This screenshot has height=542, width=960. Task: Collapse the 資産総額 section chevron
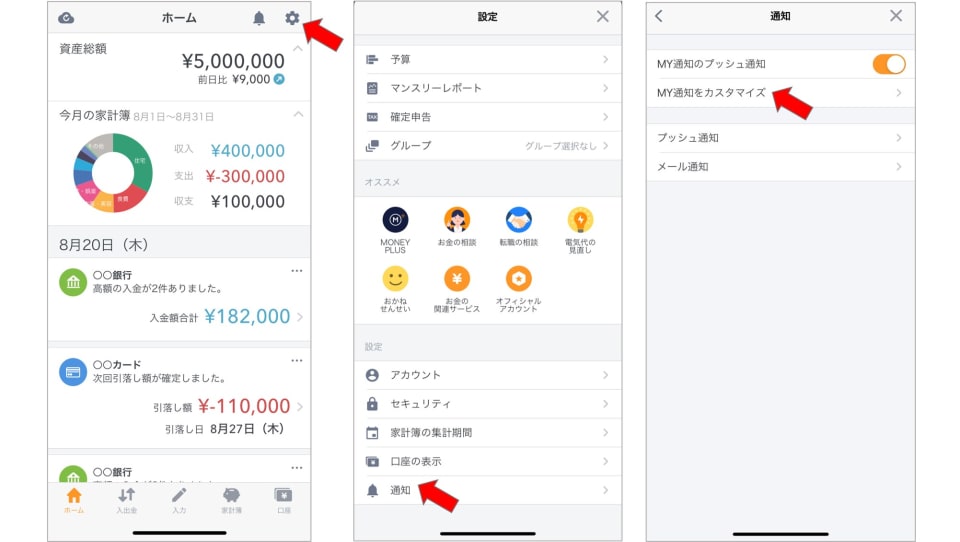tap(298, 48)
